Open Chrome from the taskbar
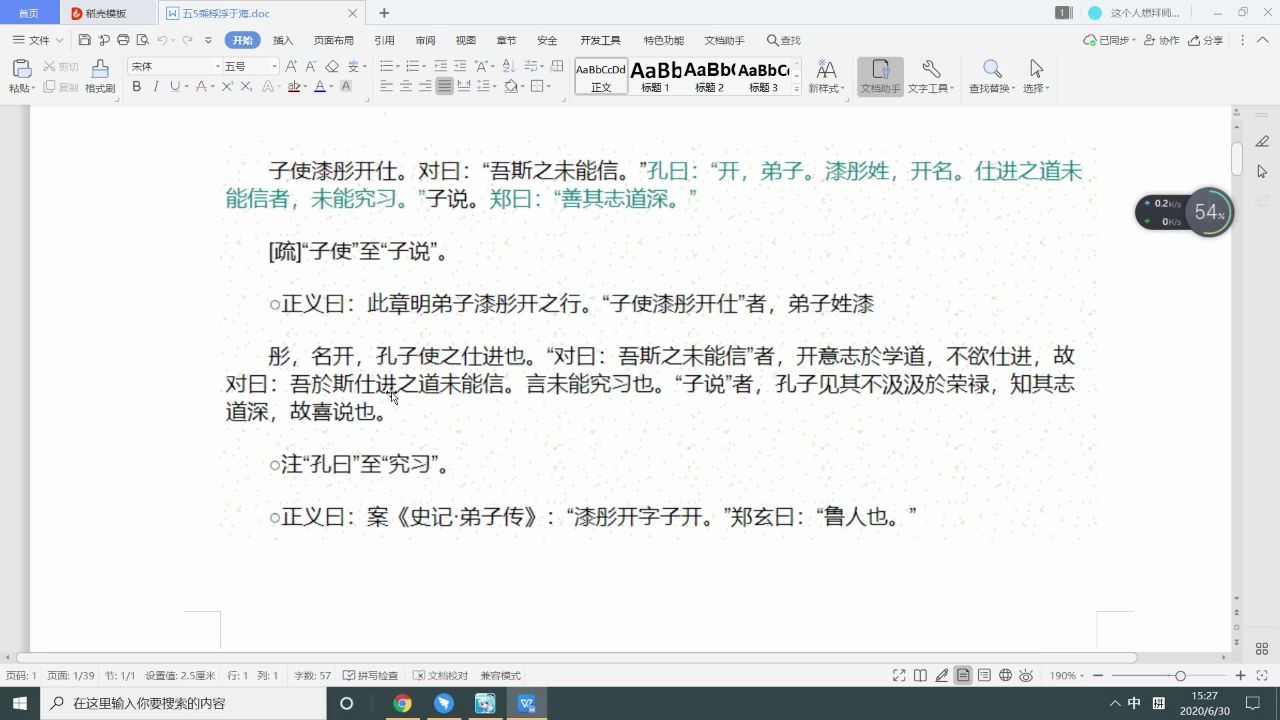1280x720 pixels. [402, 703]
